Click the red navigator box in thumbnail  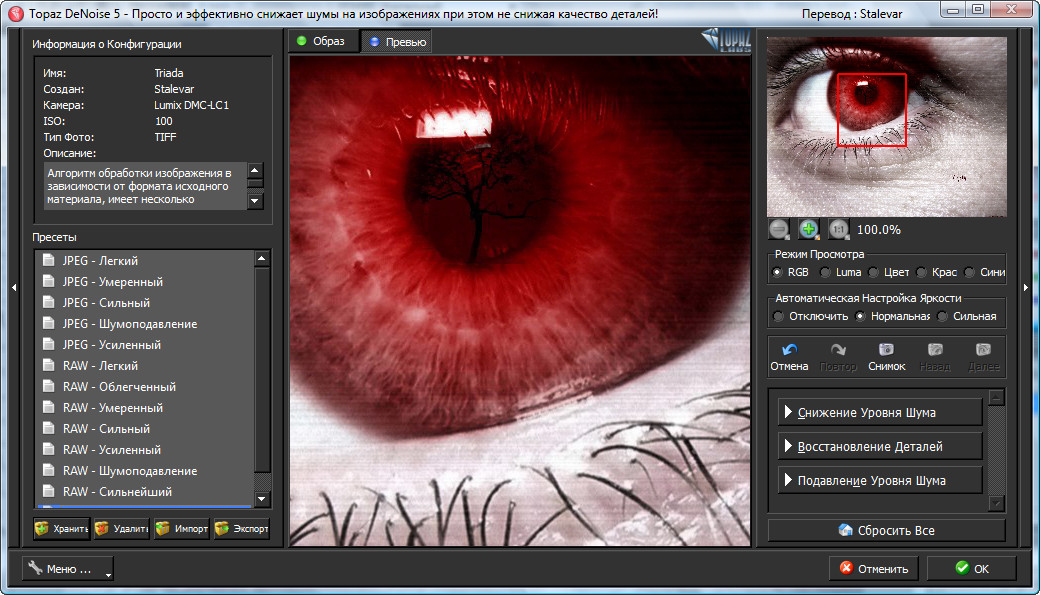click(871, 110)
